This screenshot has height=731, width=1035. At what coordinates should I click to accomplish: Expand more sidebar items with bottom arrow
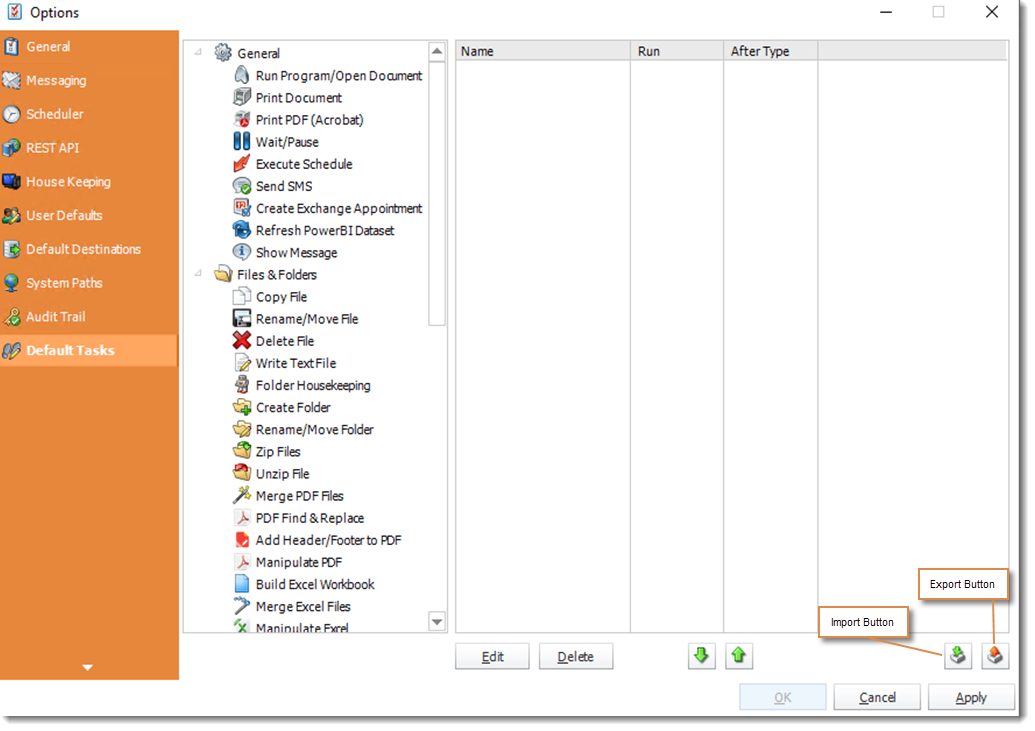(x=88, y=667)
